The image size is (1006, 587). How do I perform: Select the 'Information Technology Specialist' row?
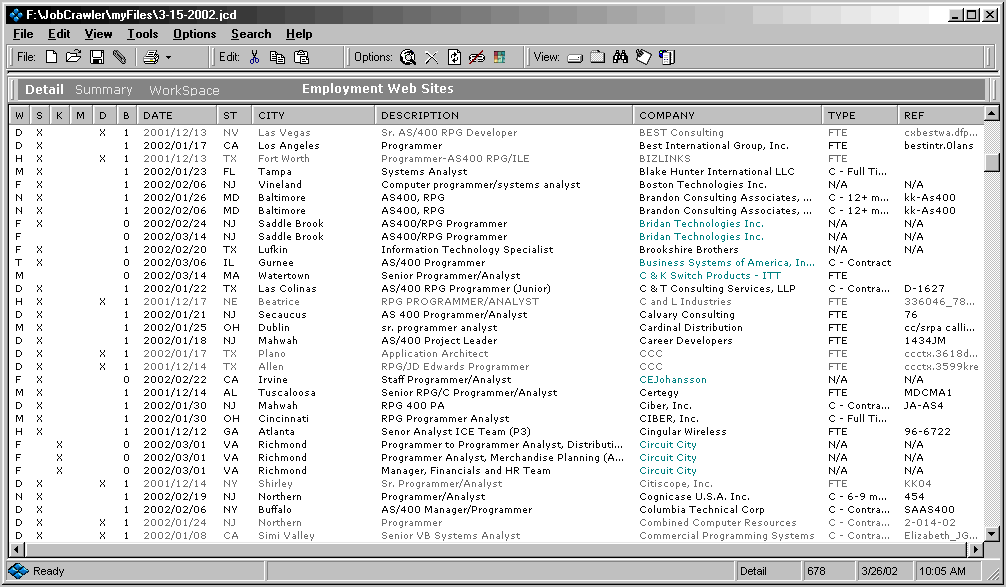pyautogui.click(x=495, y=250)
